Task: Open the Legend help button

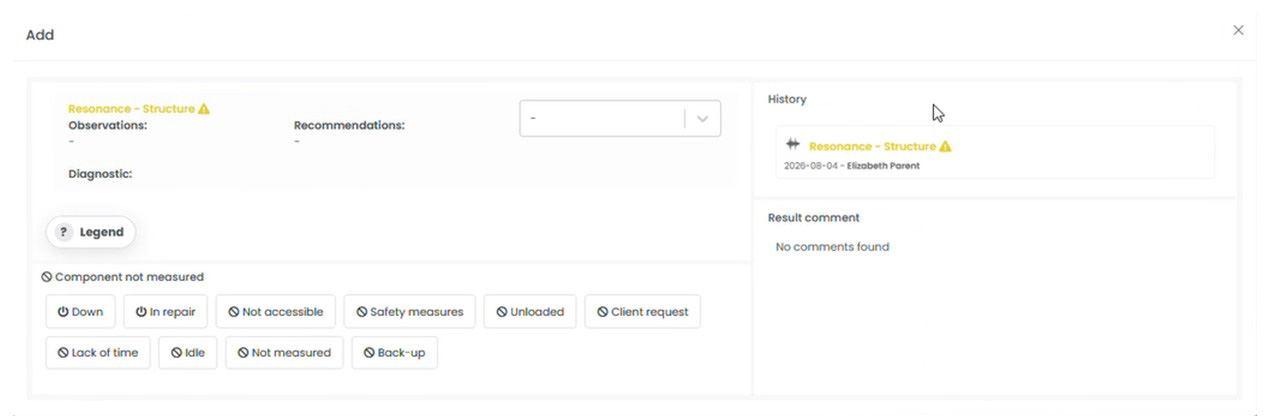Action: tap(91, 232)
